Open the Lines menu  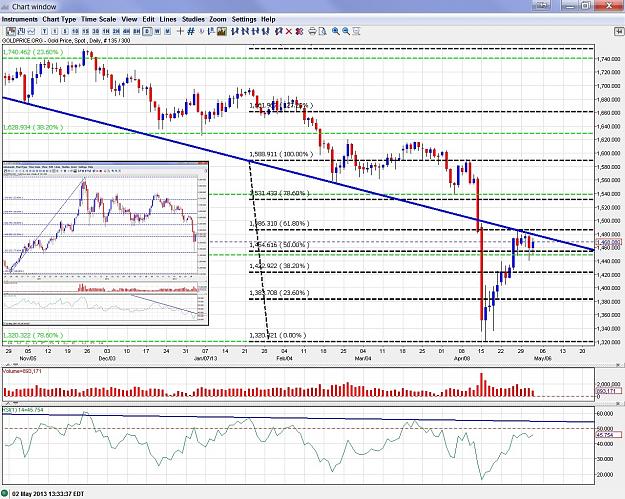[x=168, y=19]
